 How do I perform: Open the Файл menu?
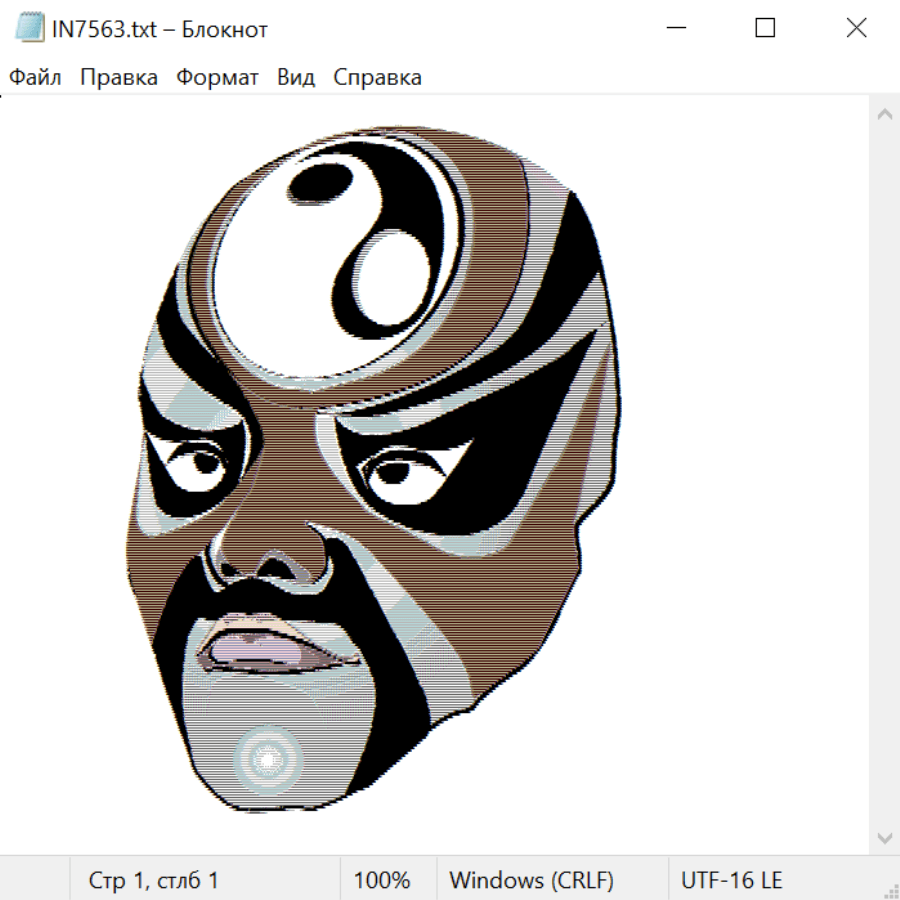pyautogui.click(x=36, y=77)
